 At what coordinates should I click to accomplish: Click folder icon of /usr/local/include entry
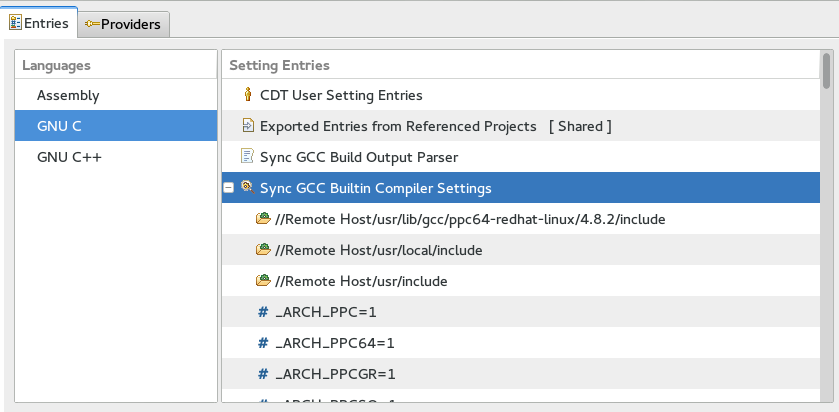click(x=263, y=249)
